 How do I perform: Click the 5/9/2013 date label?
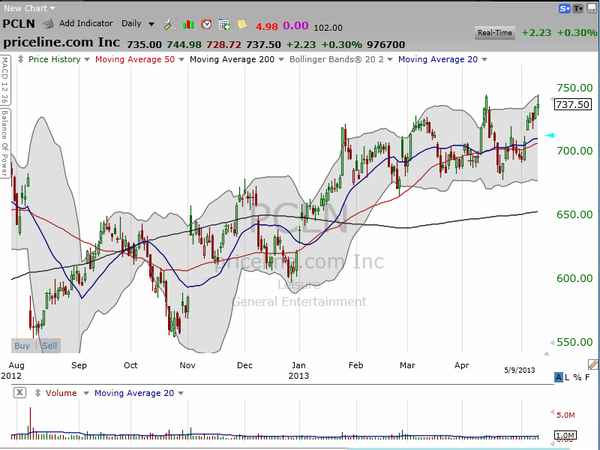point(519,370)
